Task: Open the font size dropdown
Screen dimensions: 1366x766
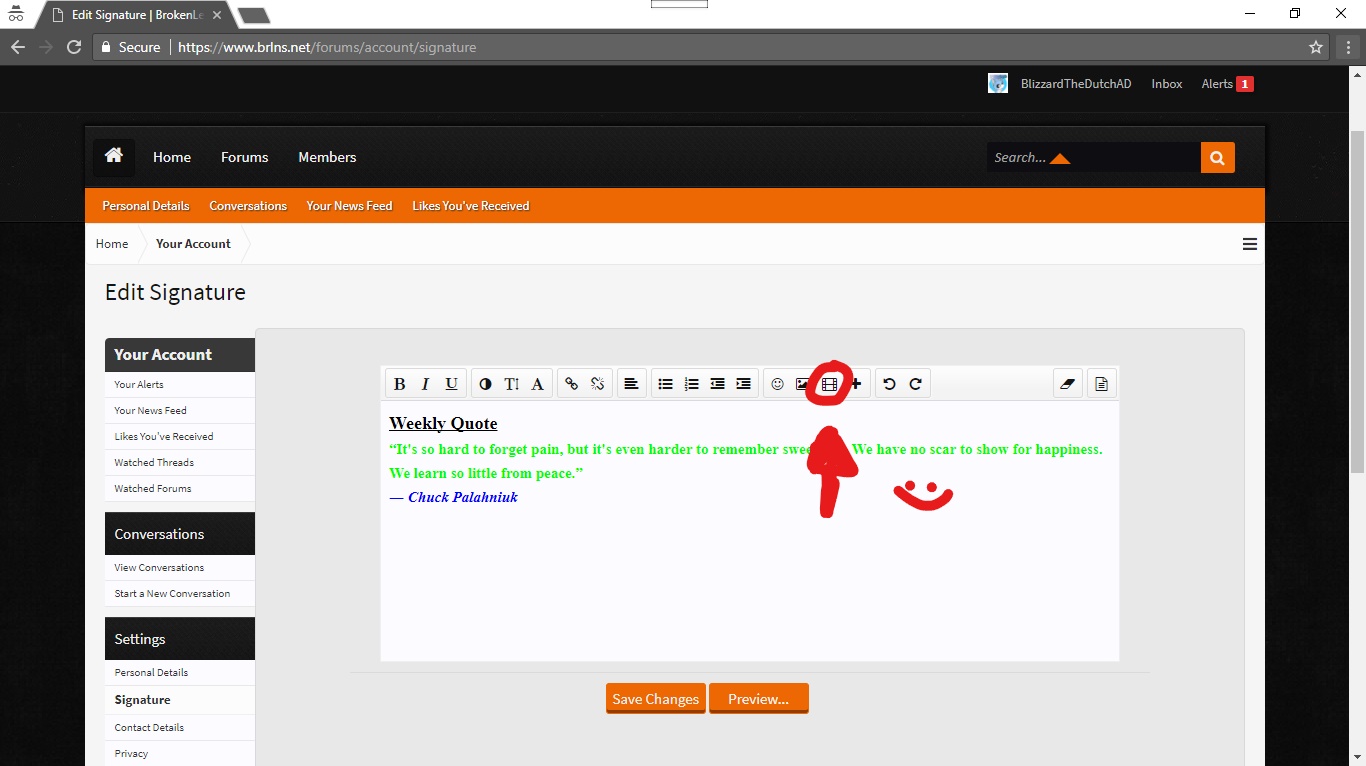Action: coord(511,384)
